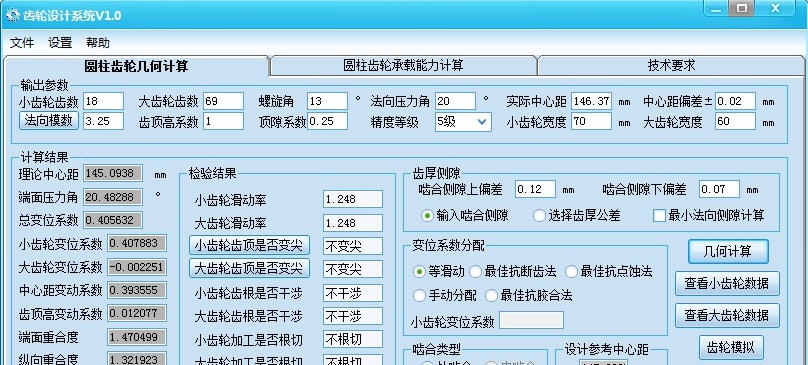
Task: Click the 大齿轮宽度 input field
Action: (735, 121)
